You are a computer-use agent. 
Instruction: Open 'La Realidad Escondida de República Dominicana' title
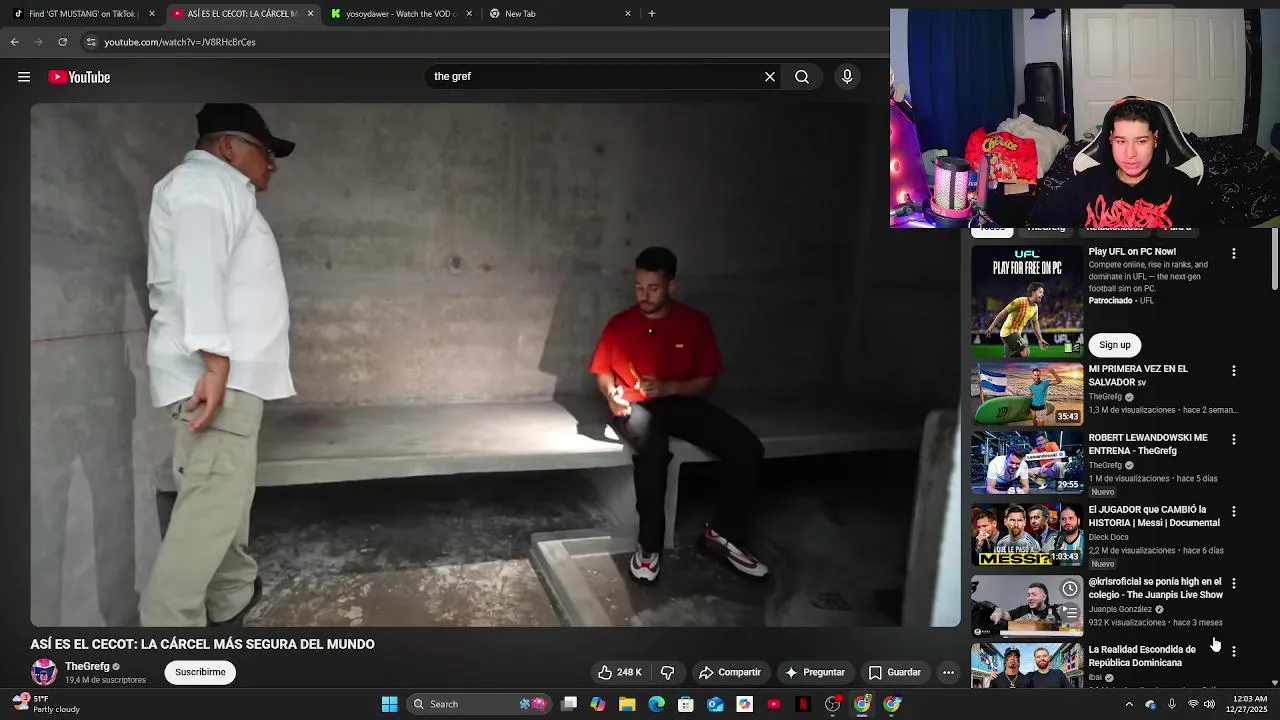coord(1141,656)
